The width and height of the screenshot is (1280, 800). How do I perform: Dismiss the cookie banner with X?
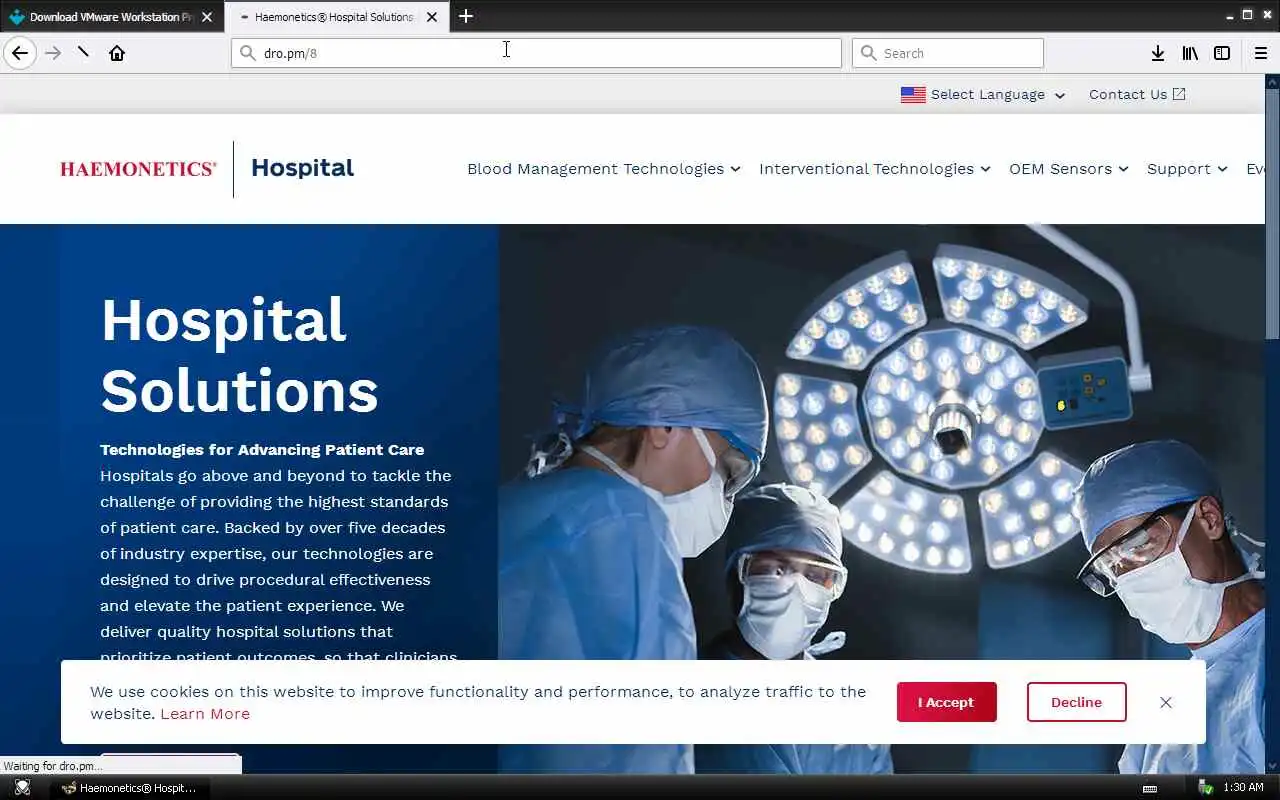pyautogui.click(x=1166, y=702)
